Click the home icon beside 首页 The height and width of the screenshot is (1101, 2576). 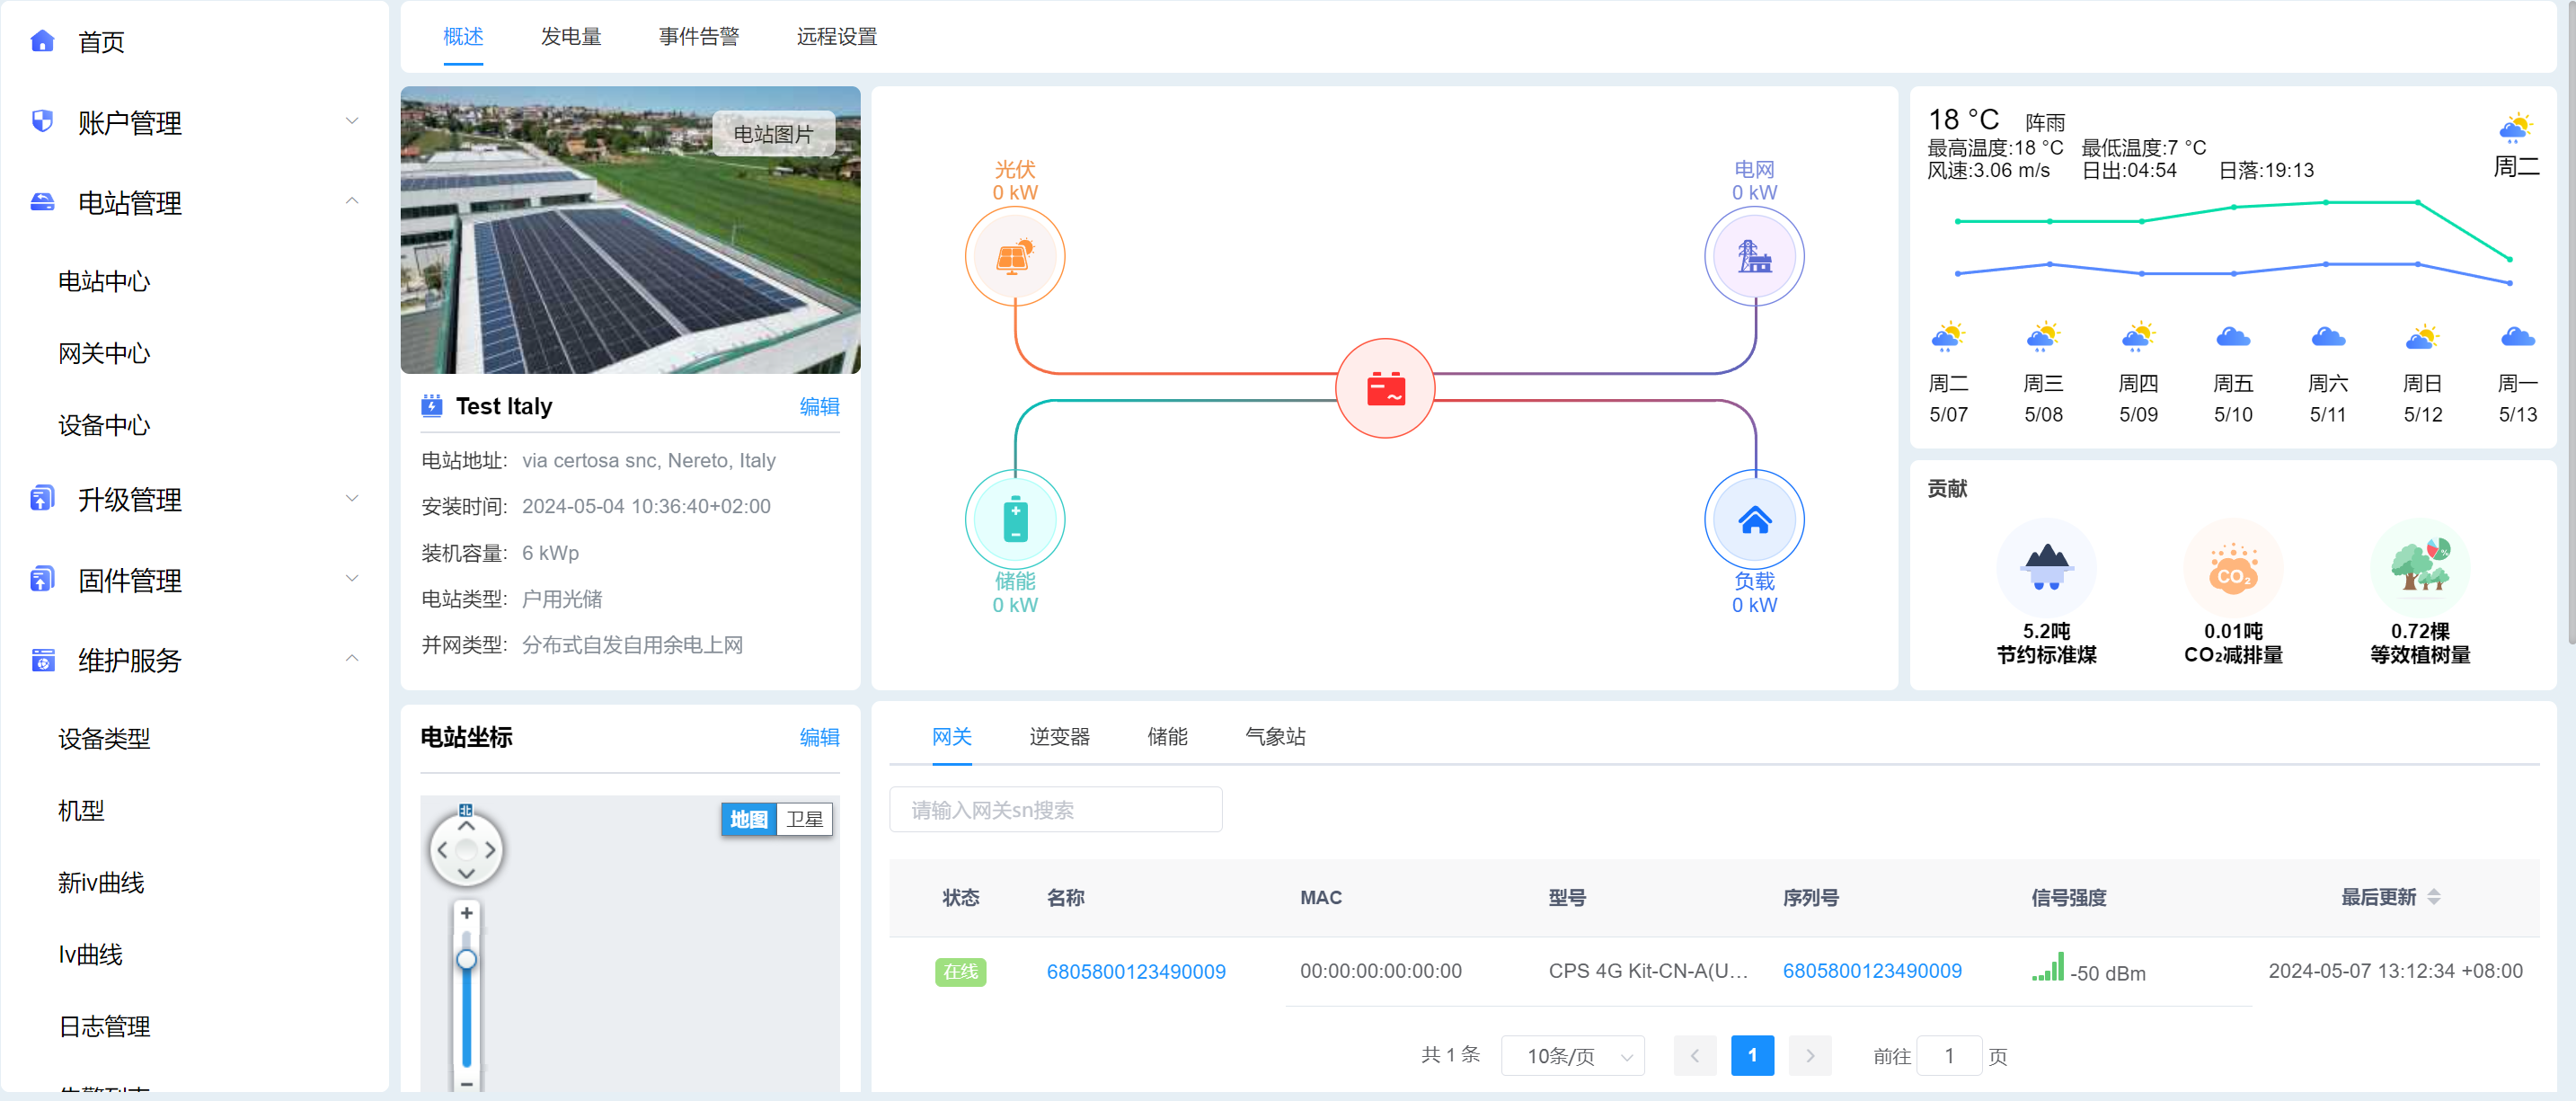coord(42,41)
